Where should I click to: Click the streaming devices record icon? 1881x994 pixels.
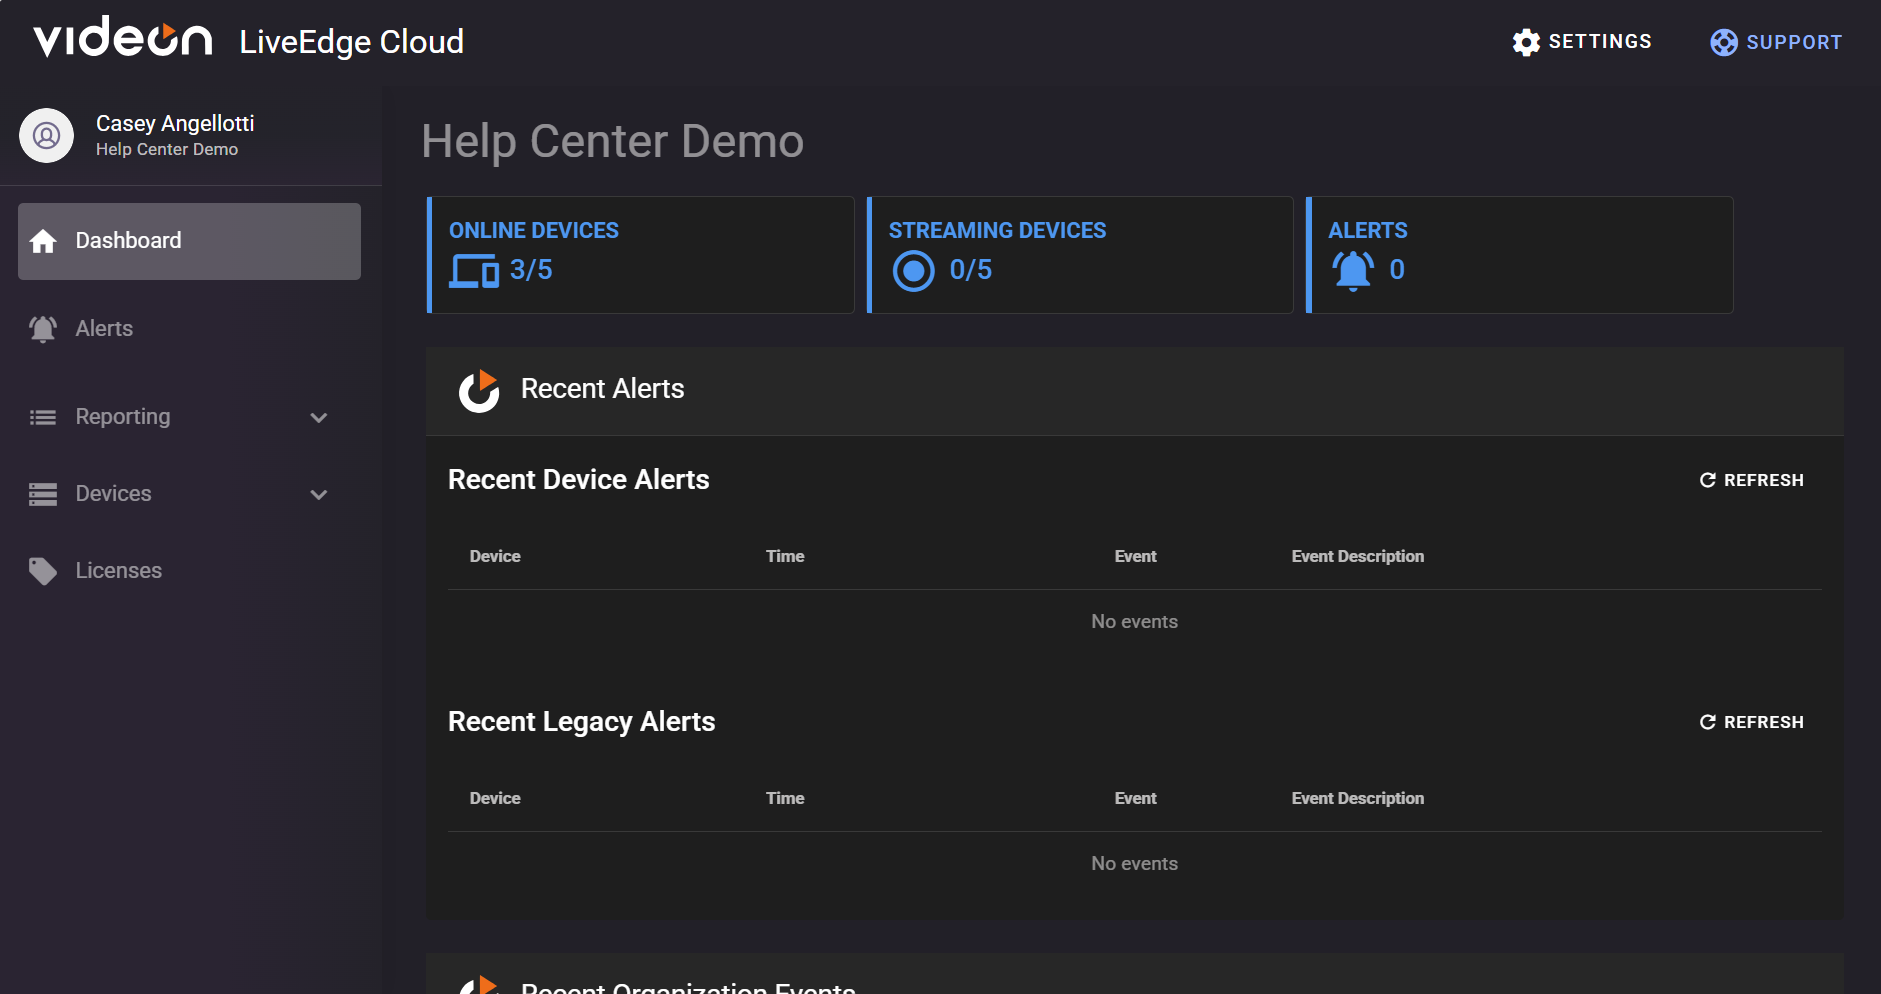[913, 271]
